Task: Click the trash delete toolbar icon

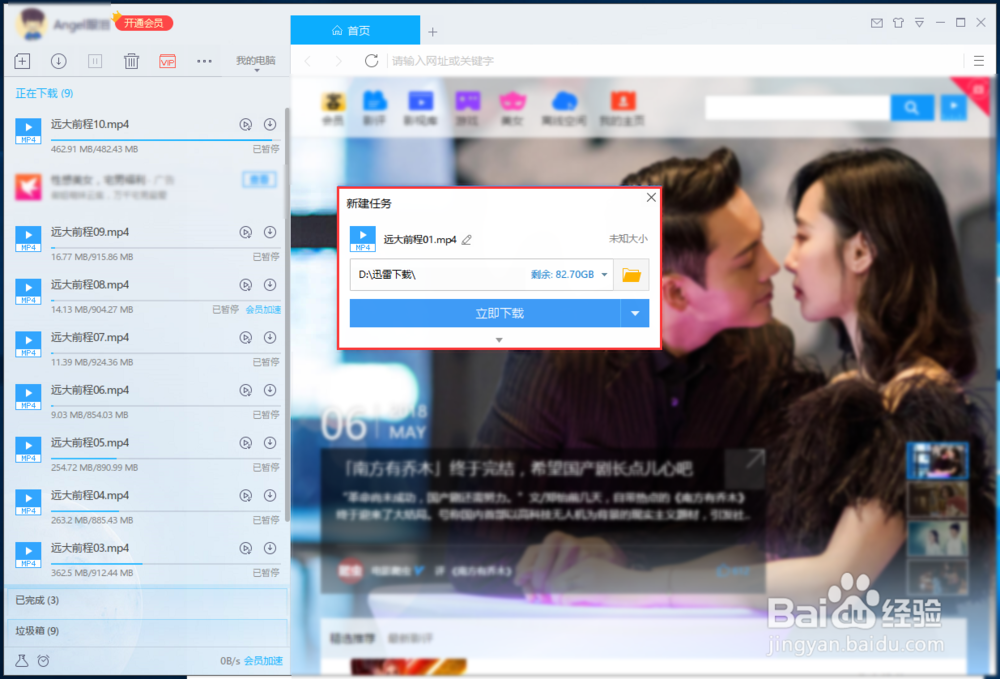Action: (131, 61)
